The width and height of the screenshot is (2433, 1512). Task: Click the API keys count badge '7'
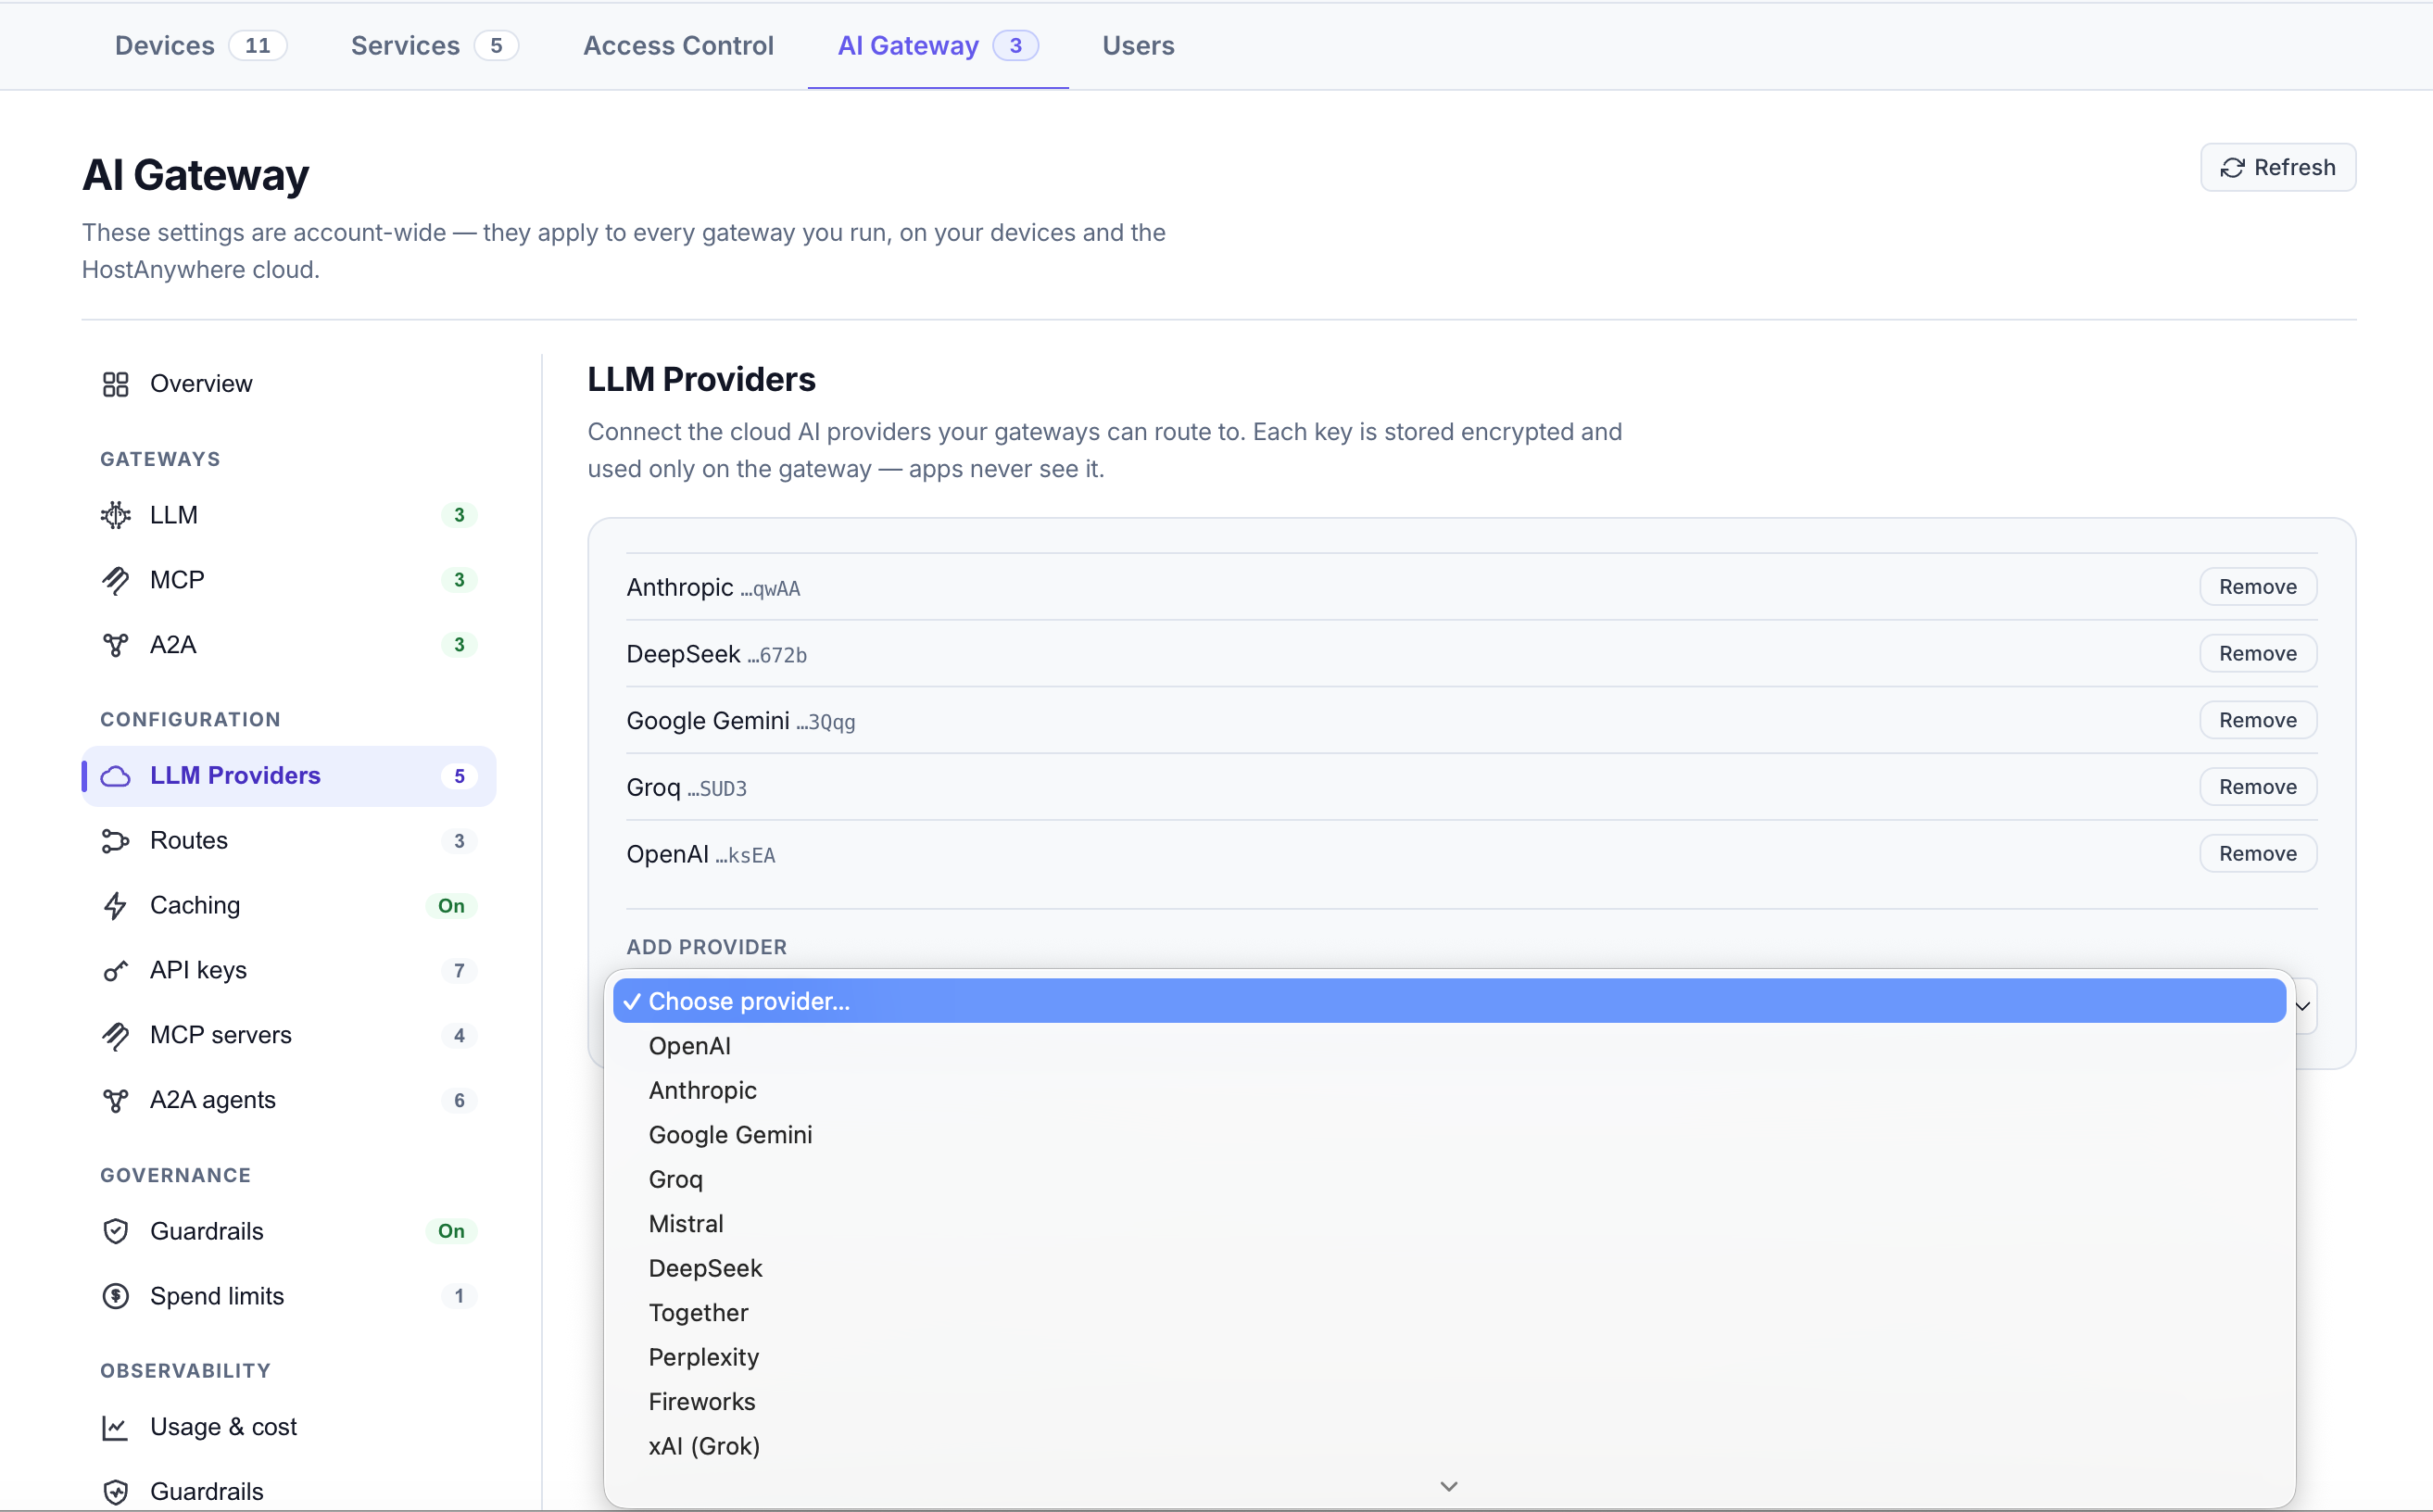pyautogui.click(x=459, y=971)
